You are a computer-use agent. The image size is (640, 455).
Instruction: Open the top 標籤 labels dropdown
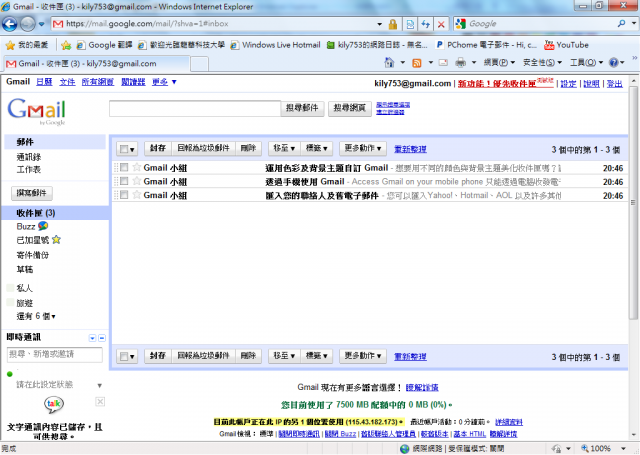[317, 149]
